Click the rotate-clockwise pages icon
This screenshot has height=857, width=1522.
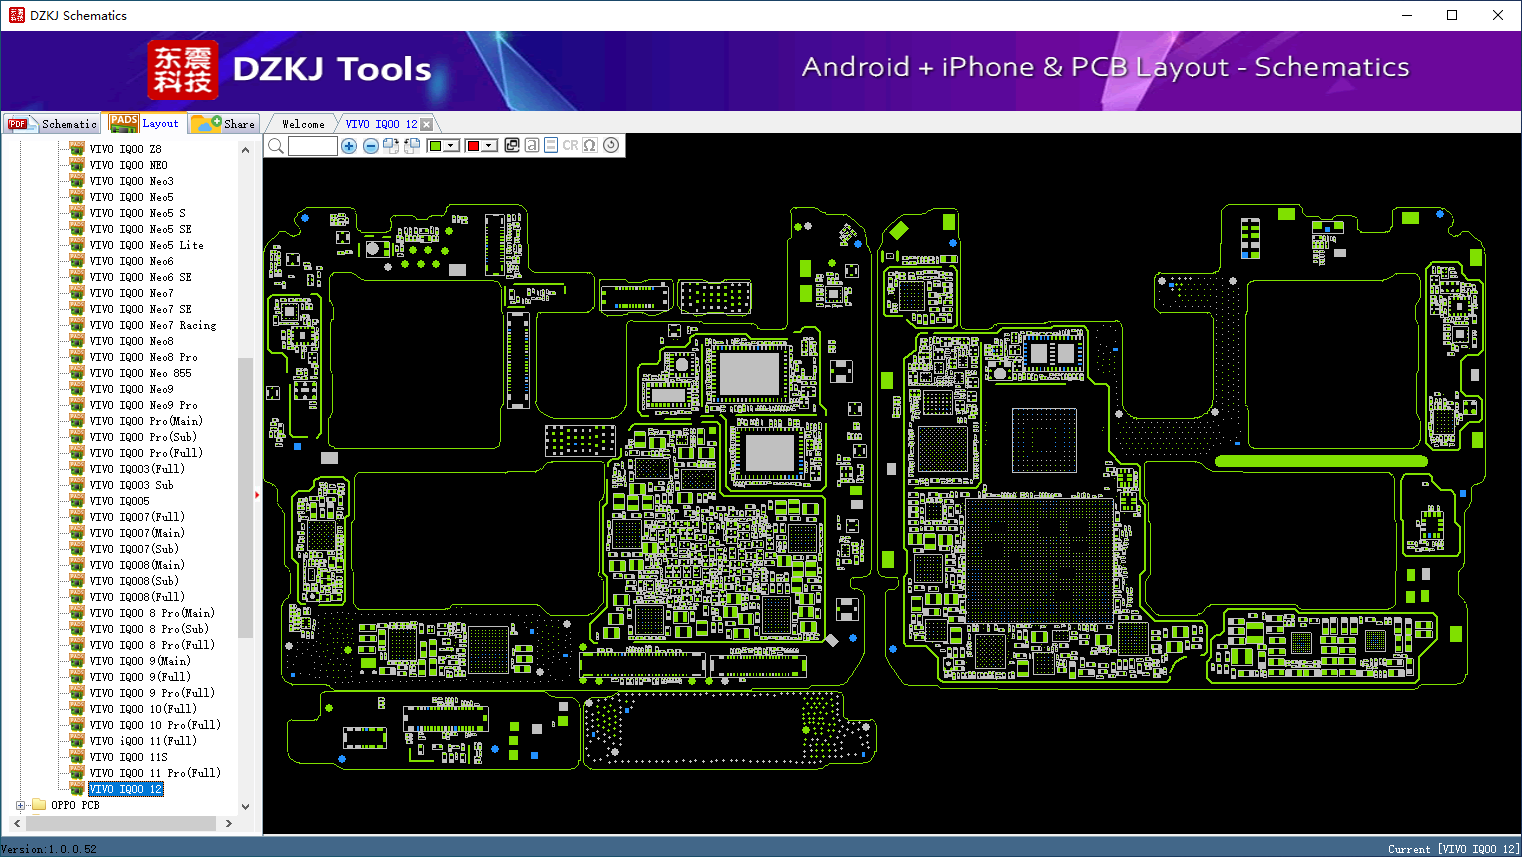pos(391,146)
